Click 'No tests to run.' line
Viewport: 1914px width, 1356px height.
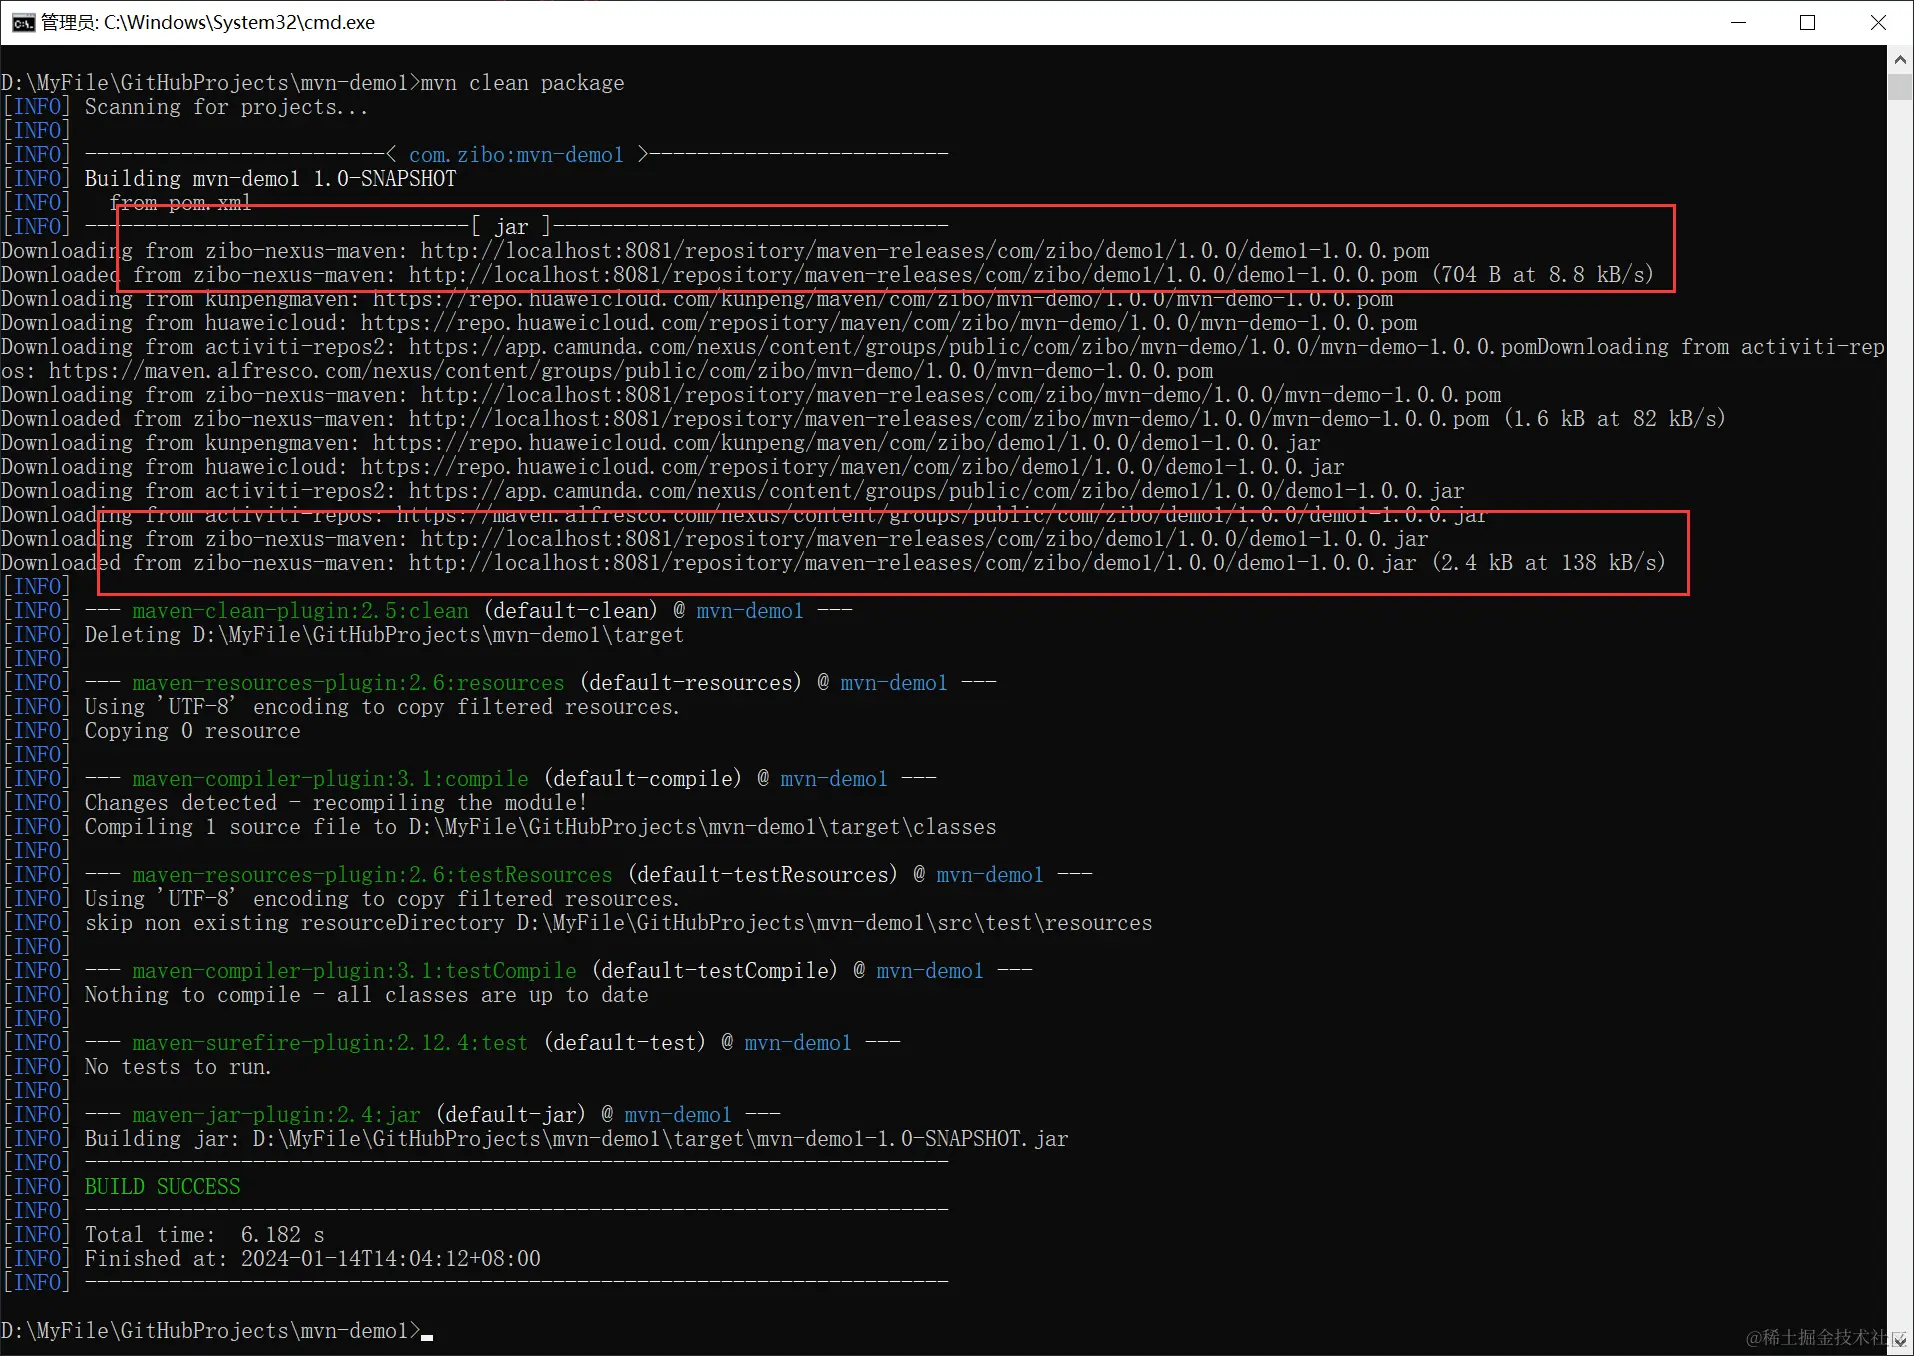[178, 1067]
